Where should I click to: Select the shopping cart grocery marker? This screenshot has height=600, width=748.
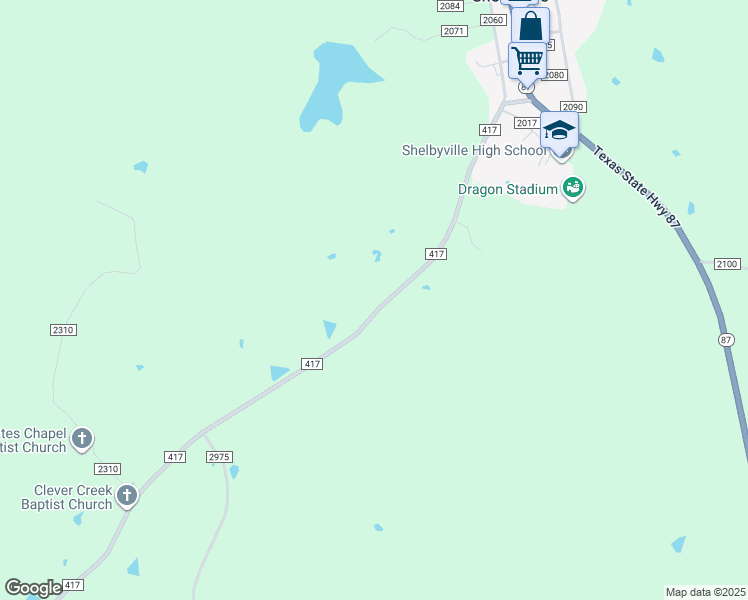(528, 60)
